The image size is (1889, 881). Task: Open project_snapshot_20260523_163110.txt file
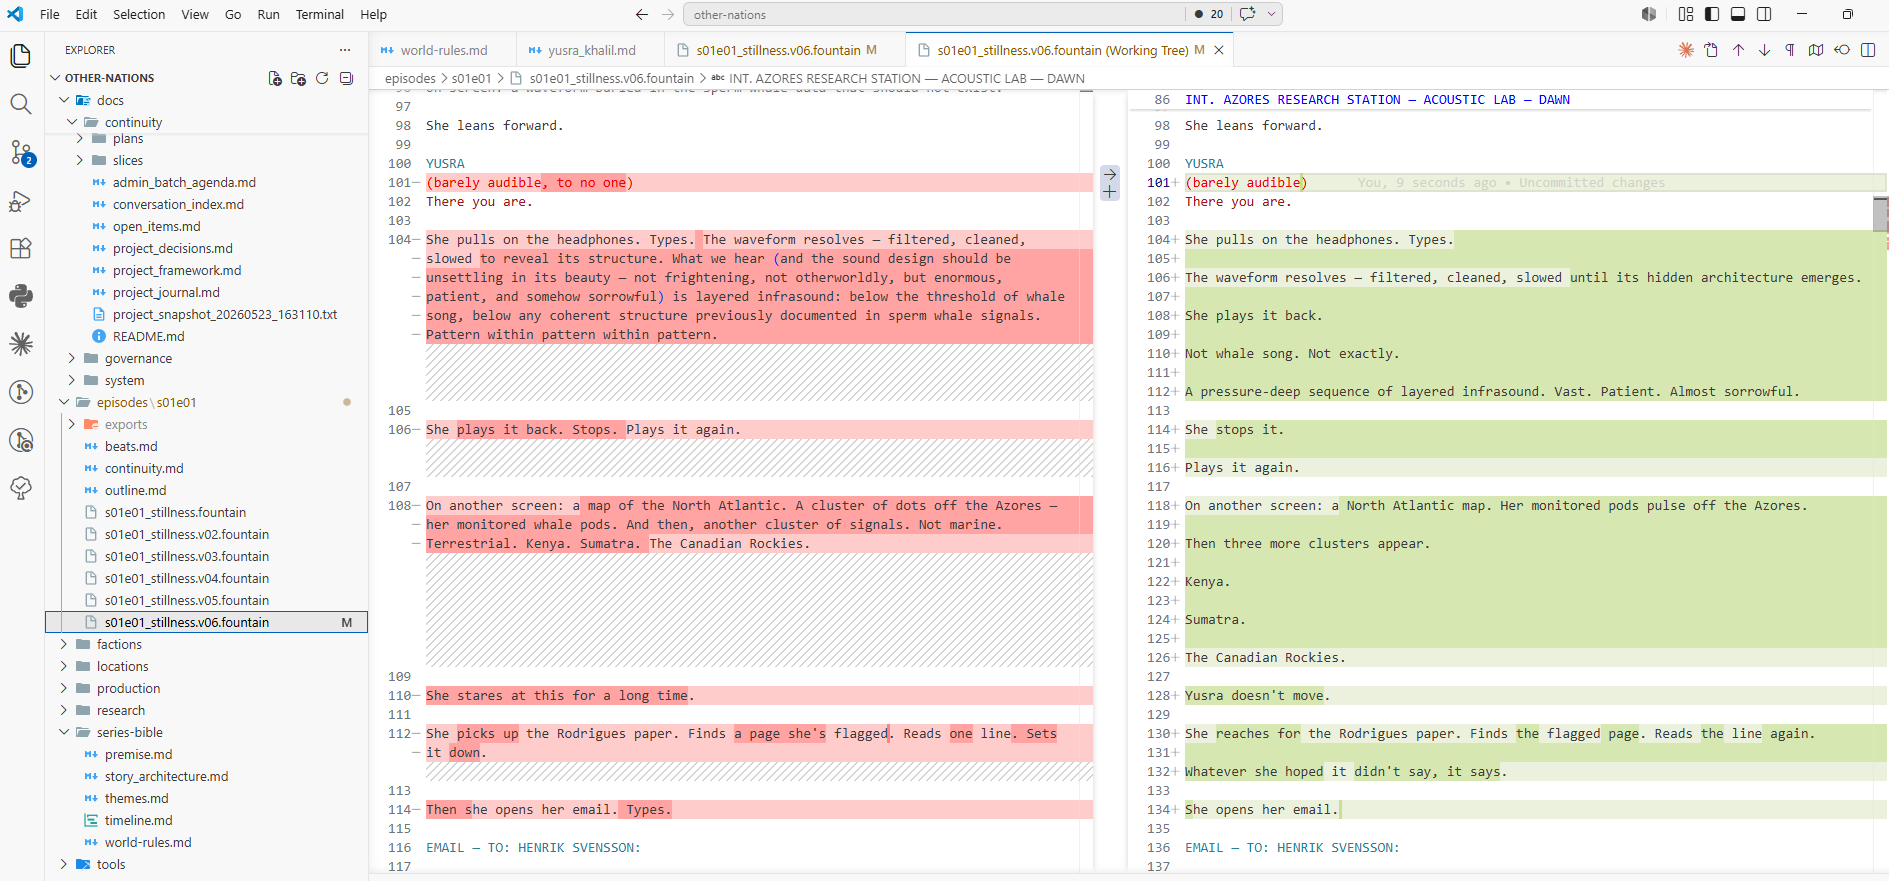[x=224, y=314]
